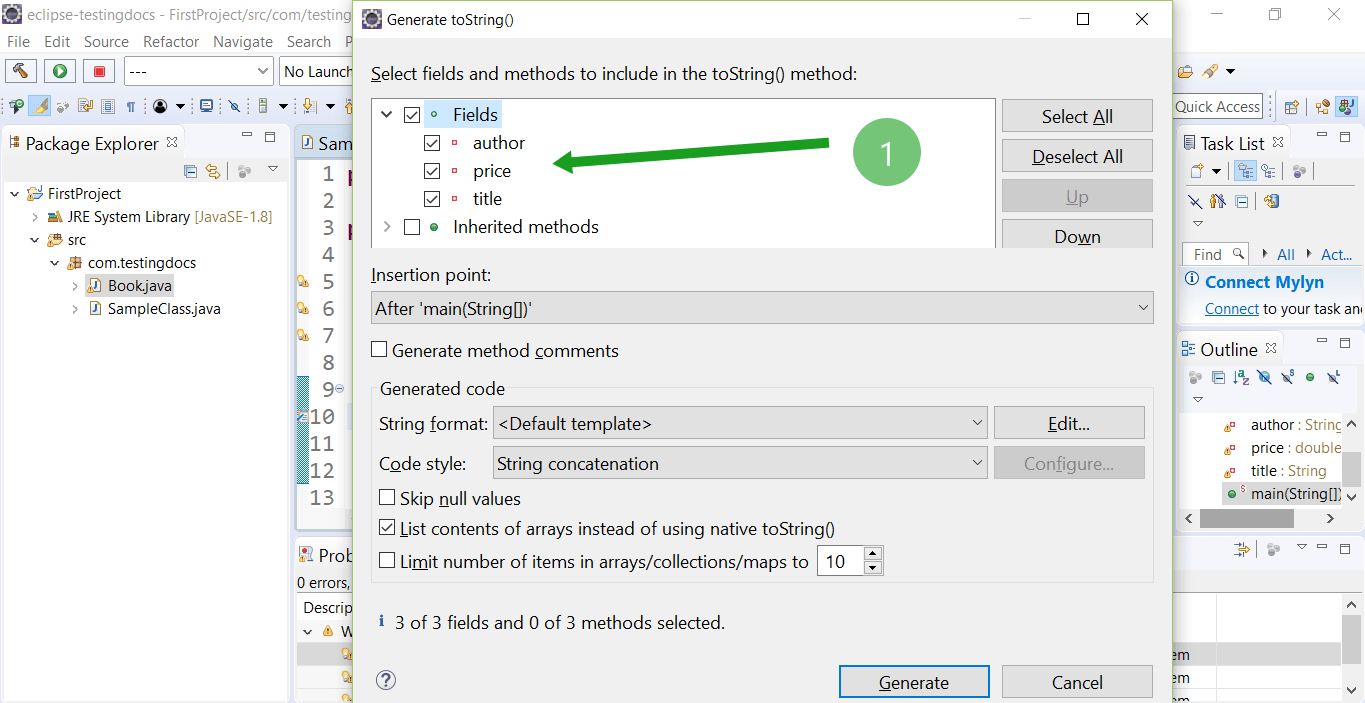Image resolution: width=1365 pixels, height=703 pixels.
Task: Switch to the Outline tab
Action: click(x=1229, y=348)
